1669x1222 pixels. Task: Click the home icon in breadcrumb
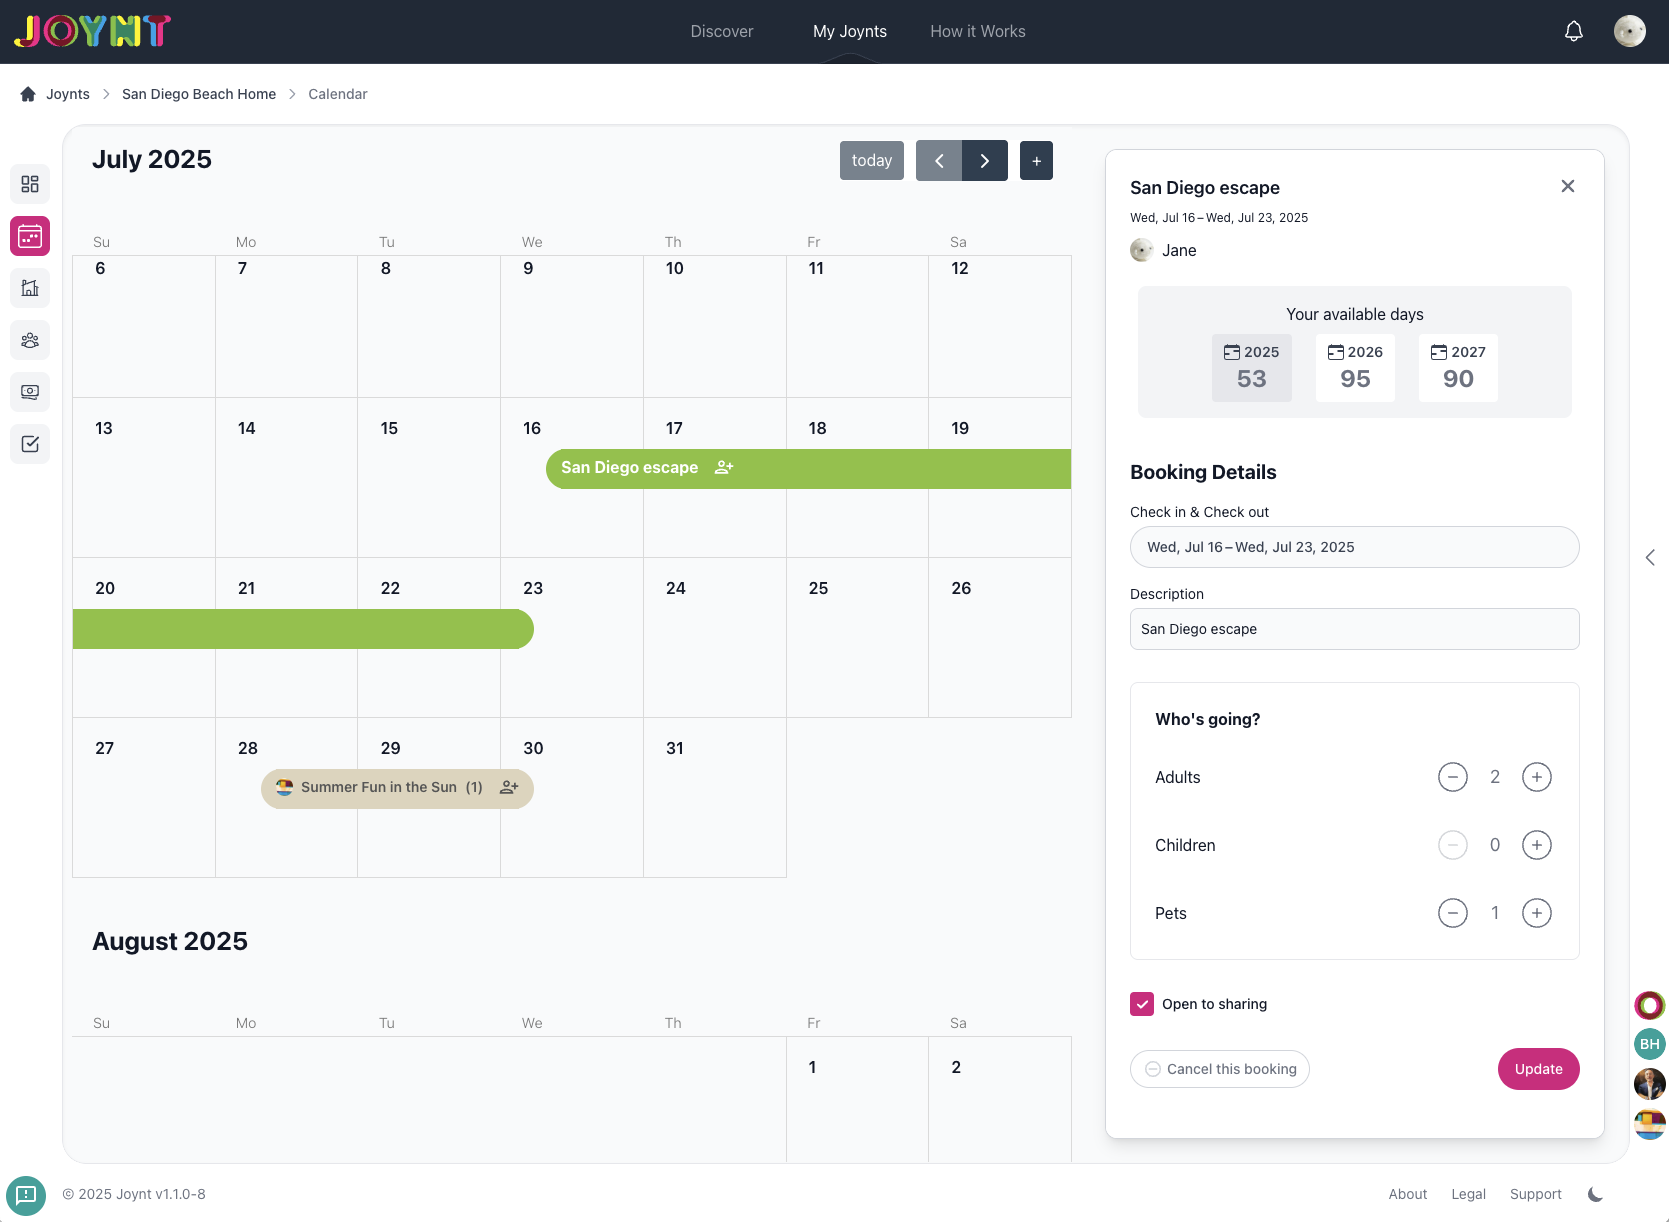click(x=28, y=94)
